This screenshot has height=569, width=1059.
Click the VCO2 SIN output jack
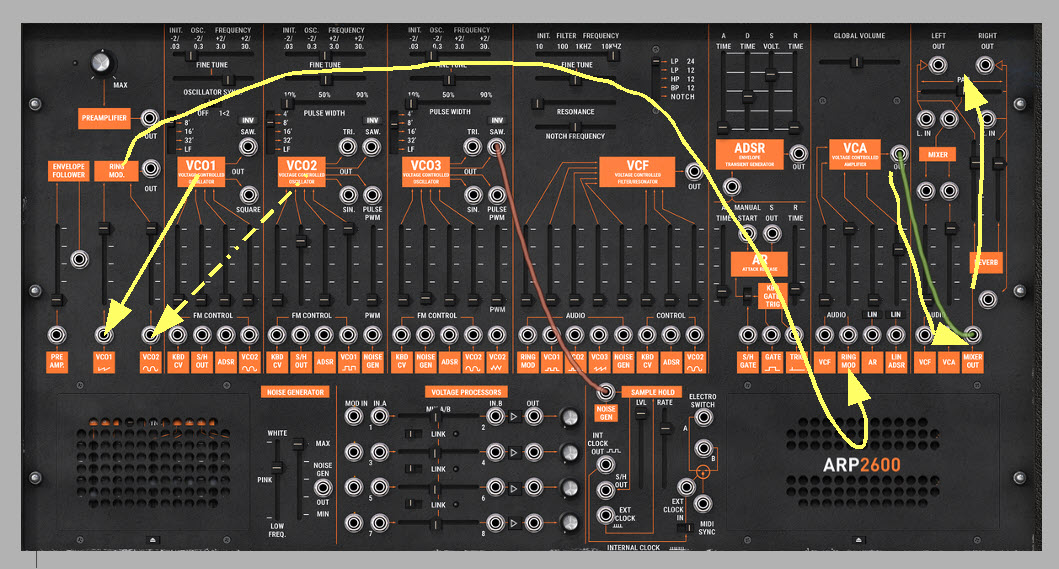(348, 195)
